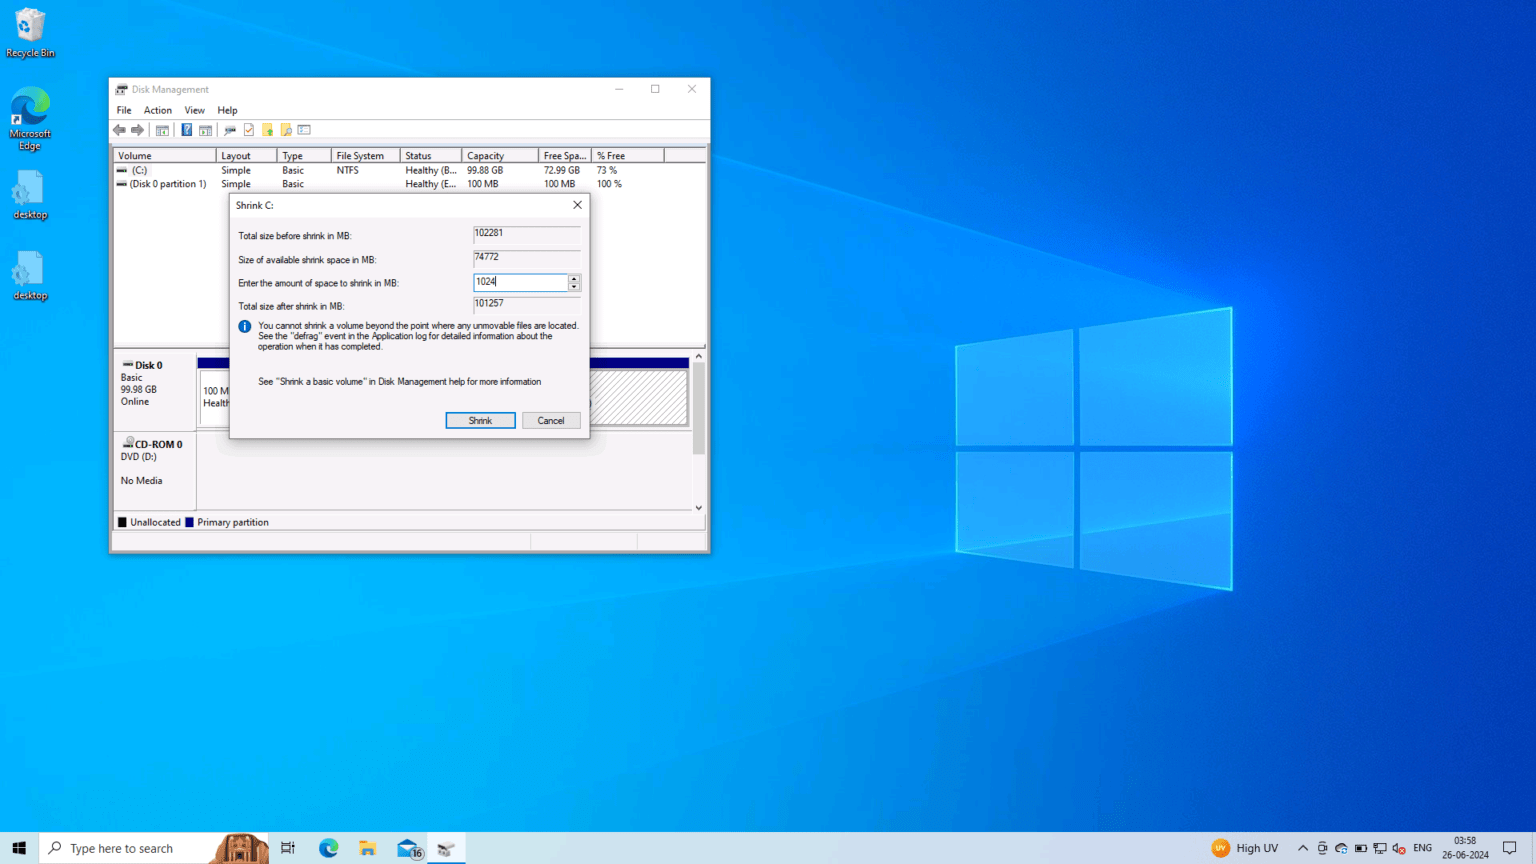Click the Back navigation arrow in Disk Management
Viewport: 1536px width, 864px height.
[x=119, y=130]
